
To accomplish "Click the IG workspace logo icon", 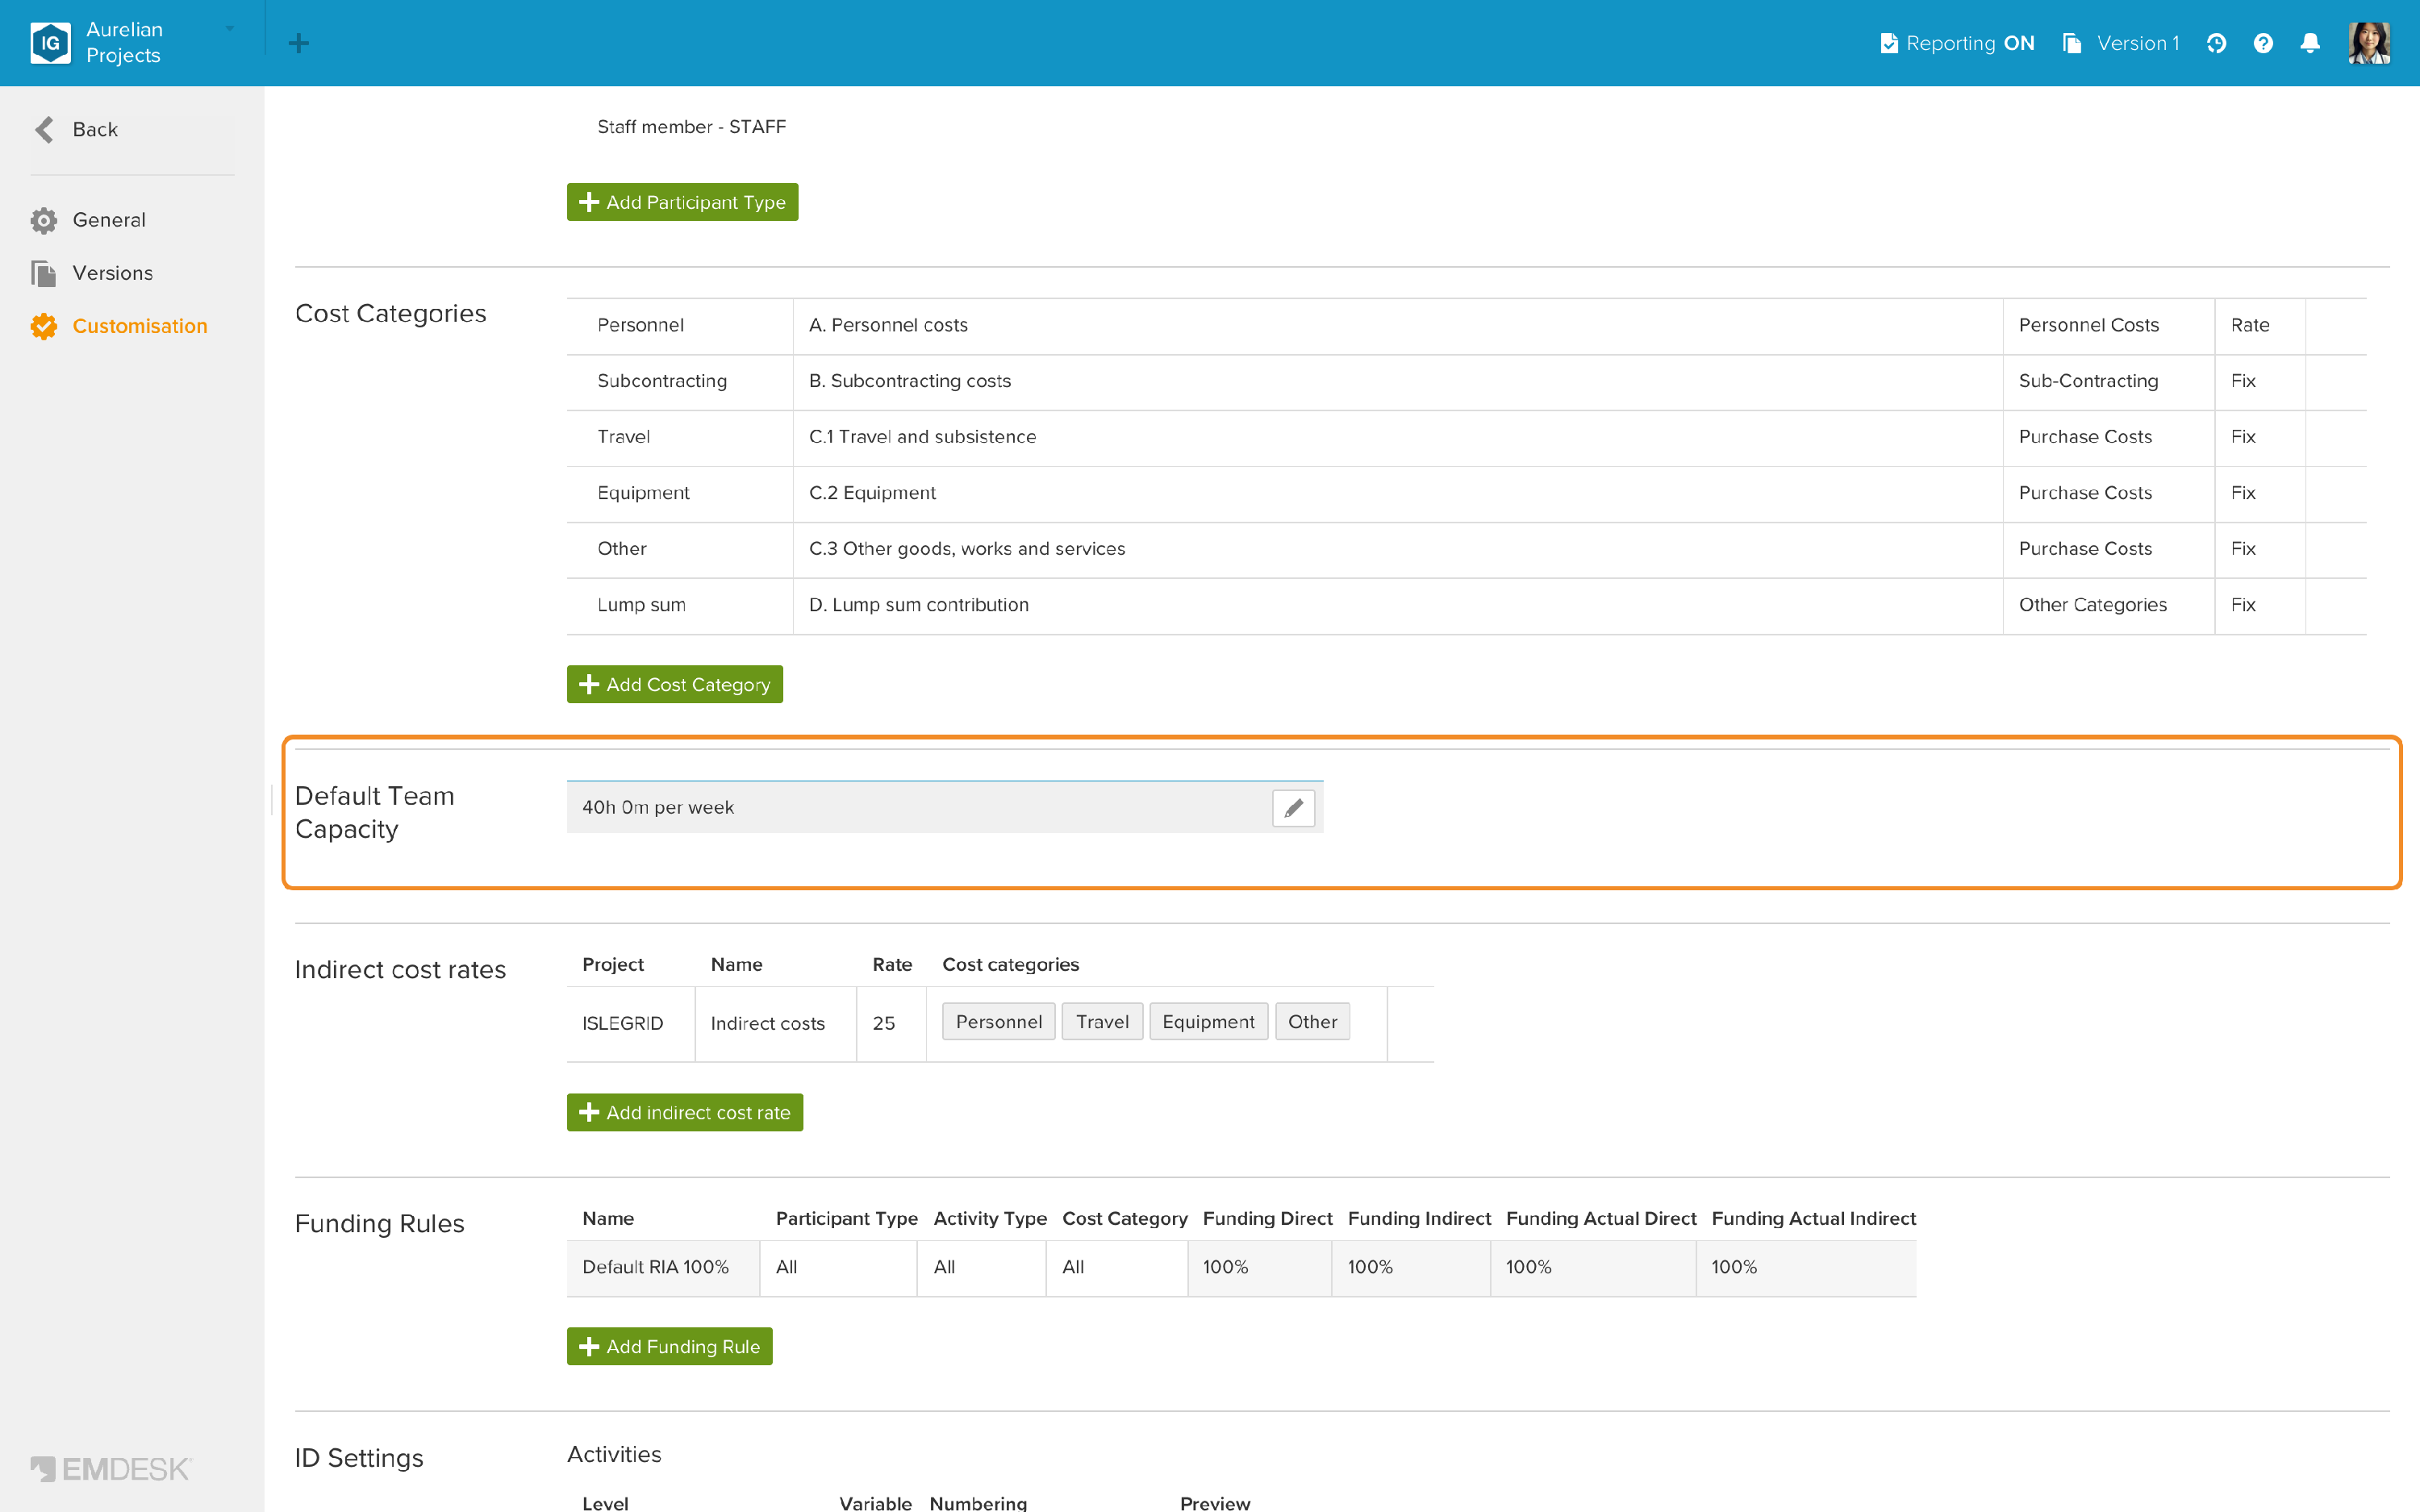I will coord(50,43).
